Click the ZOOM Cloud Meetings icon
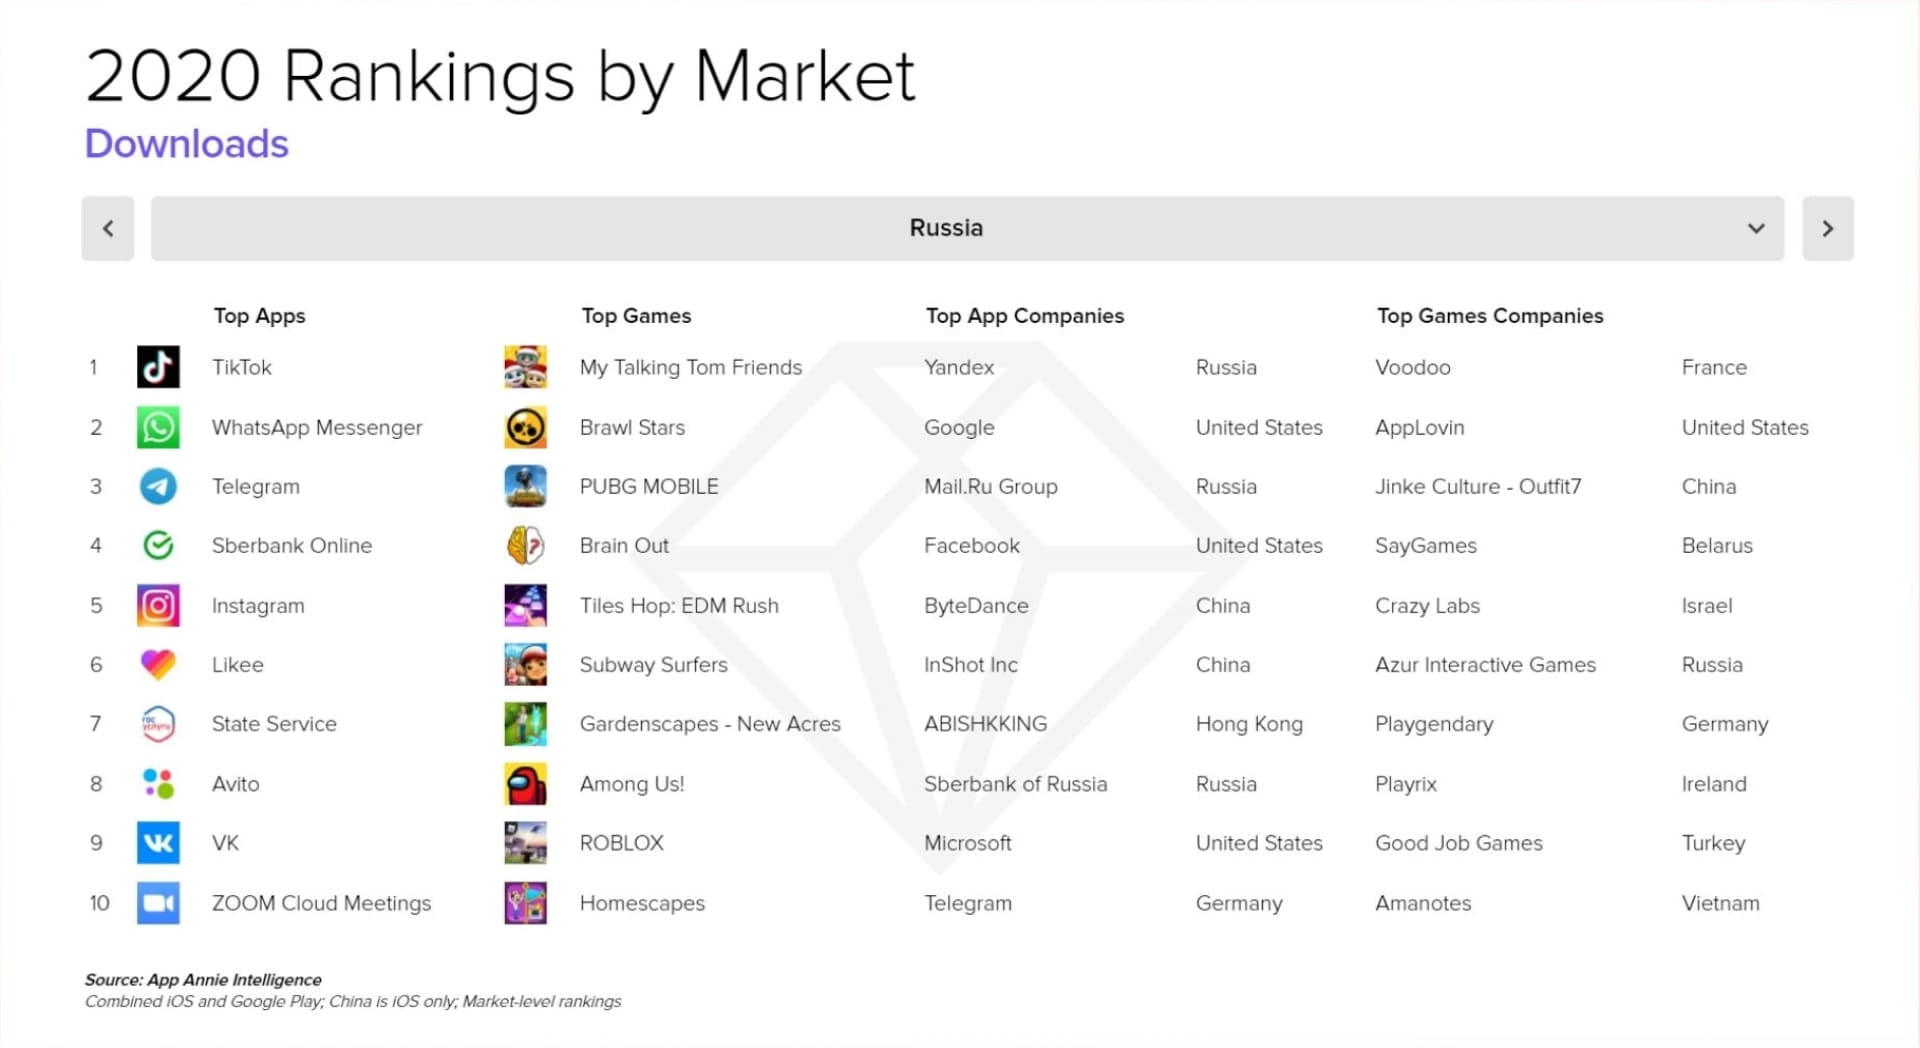1920x1048 pixels. coord(158,903)
